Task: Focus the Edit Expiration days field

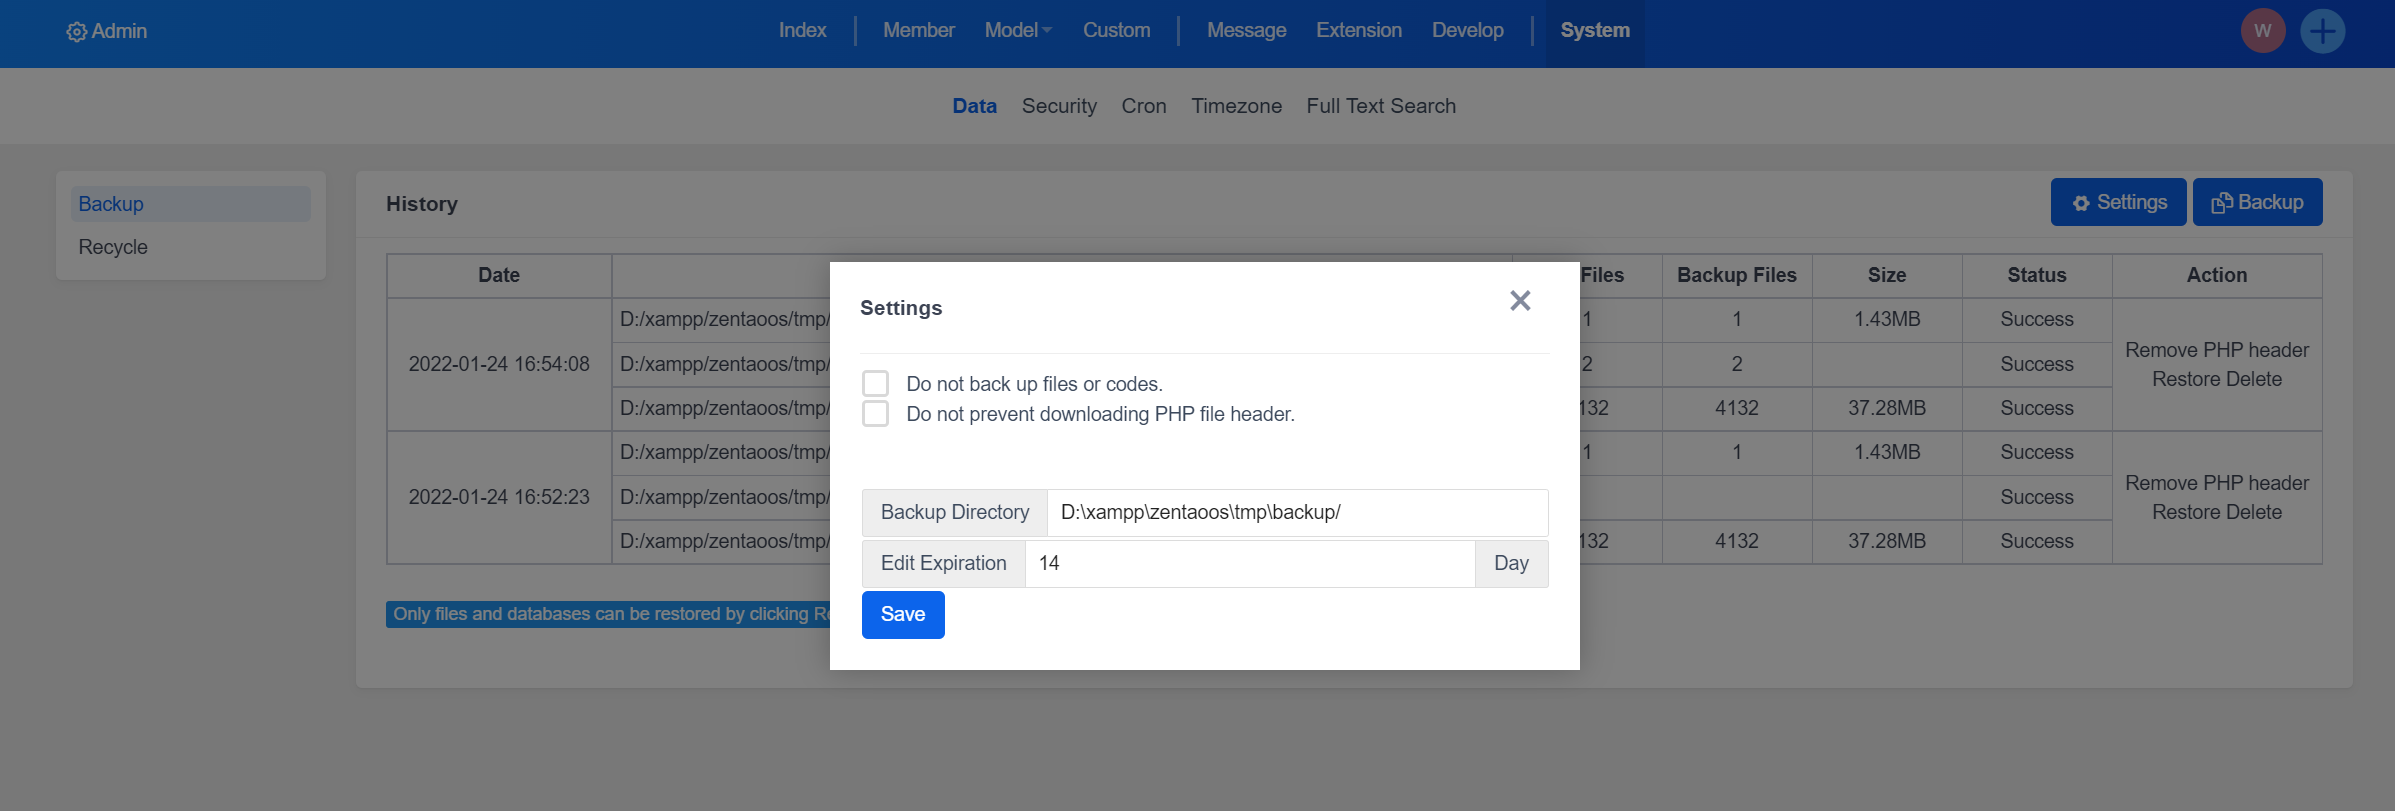Action: pyautogui.click(x=1249, y=564)
